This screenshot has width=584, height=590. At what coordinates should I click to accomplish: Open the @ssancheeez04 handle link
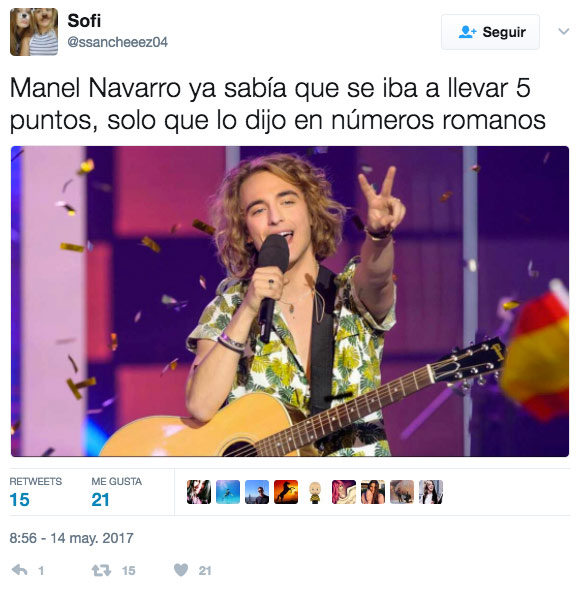[x=118, y=42]
